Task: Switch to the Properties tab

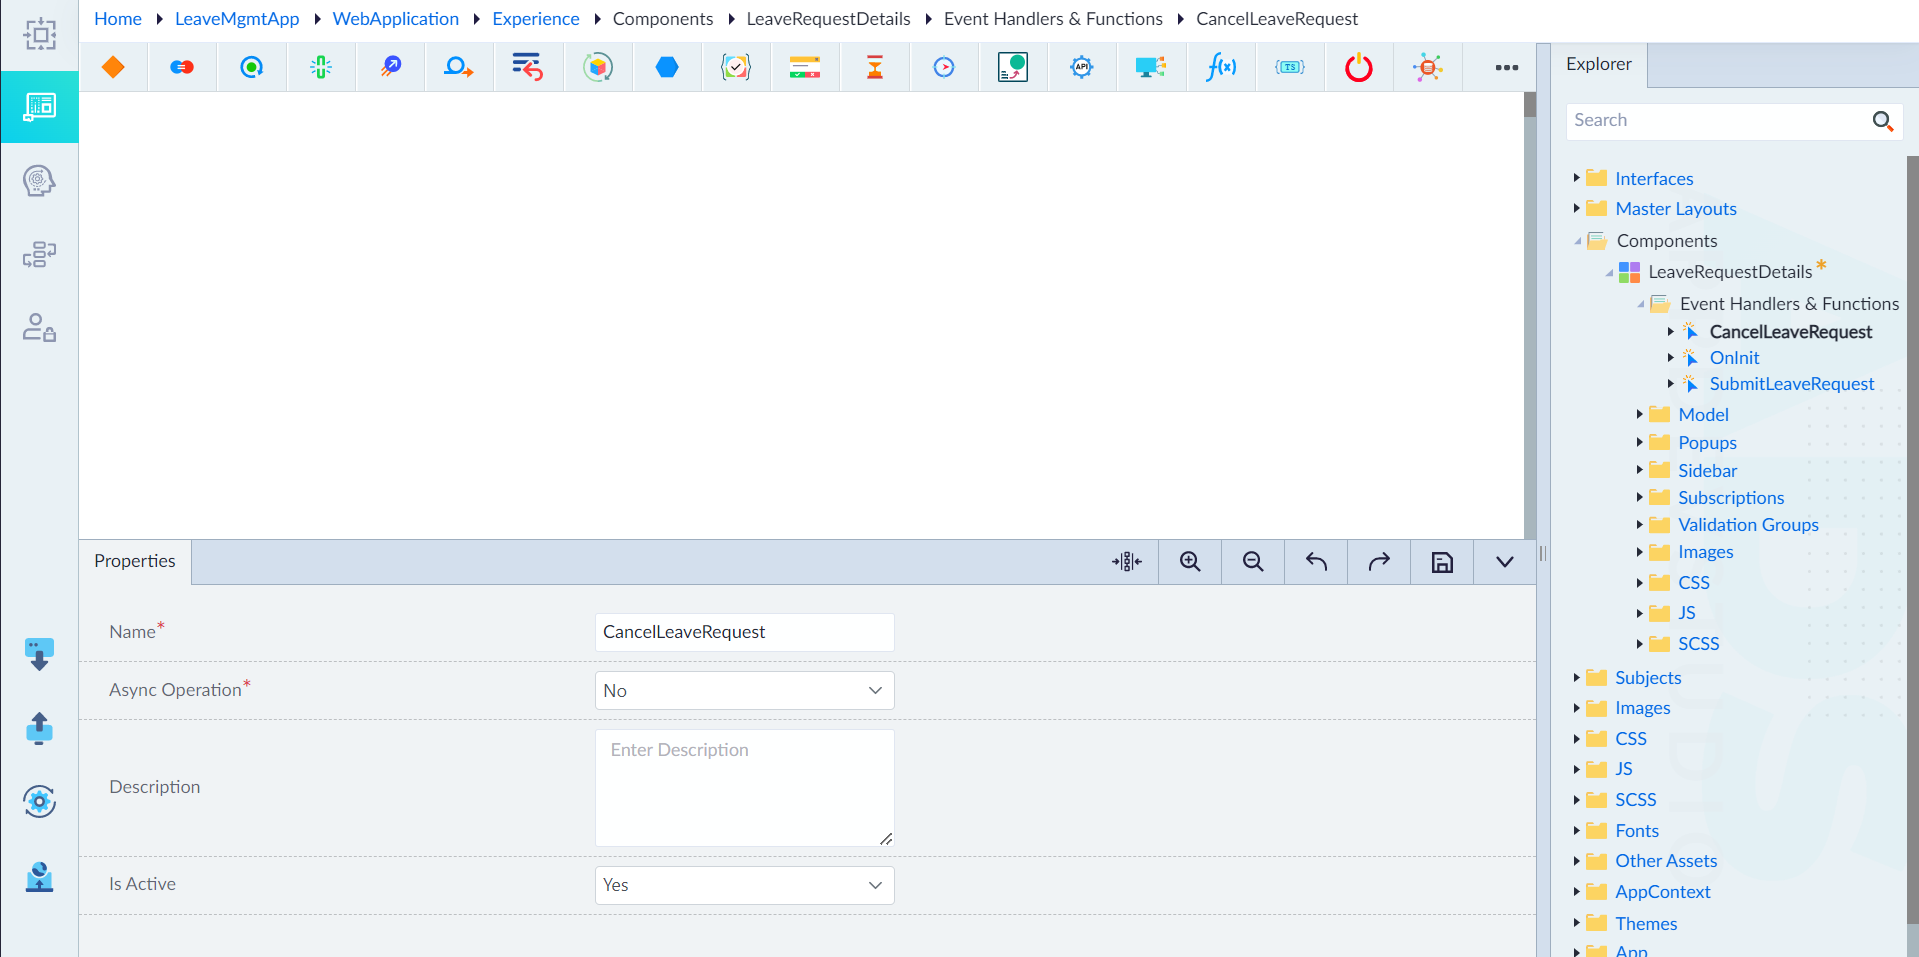Action: pos(135,561)
